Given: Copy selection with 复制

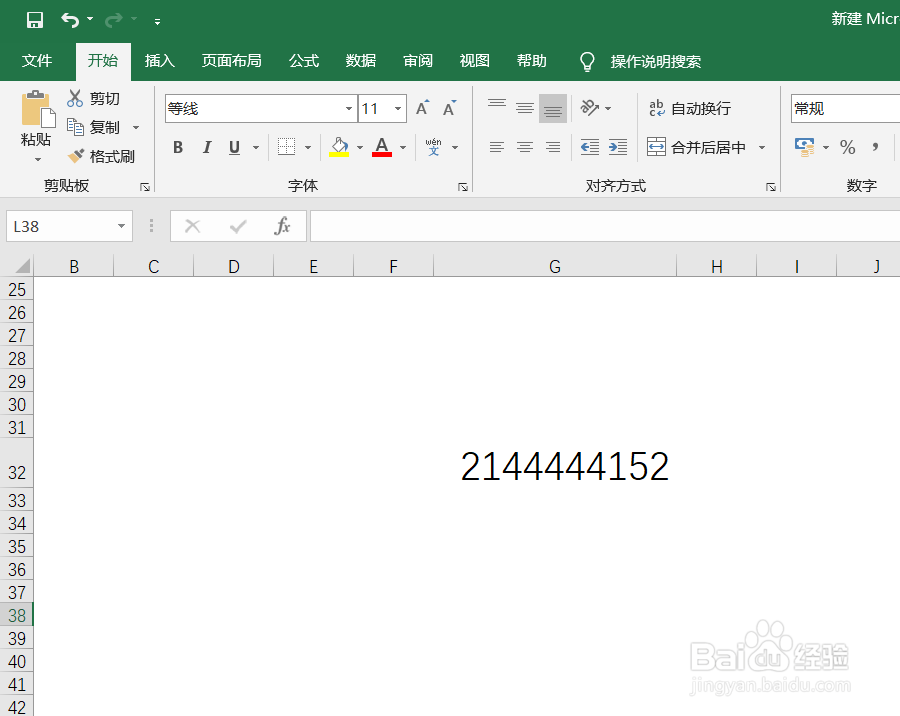Looking at the screenshot, I should point(94,127).
